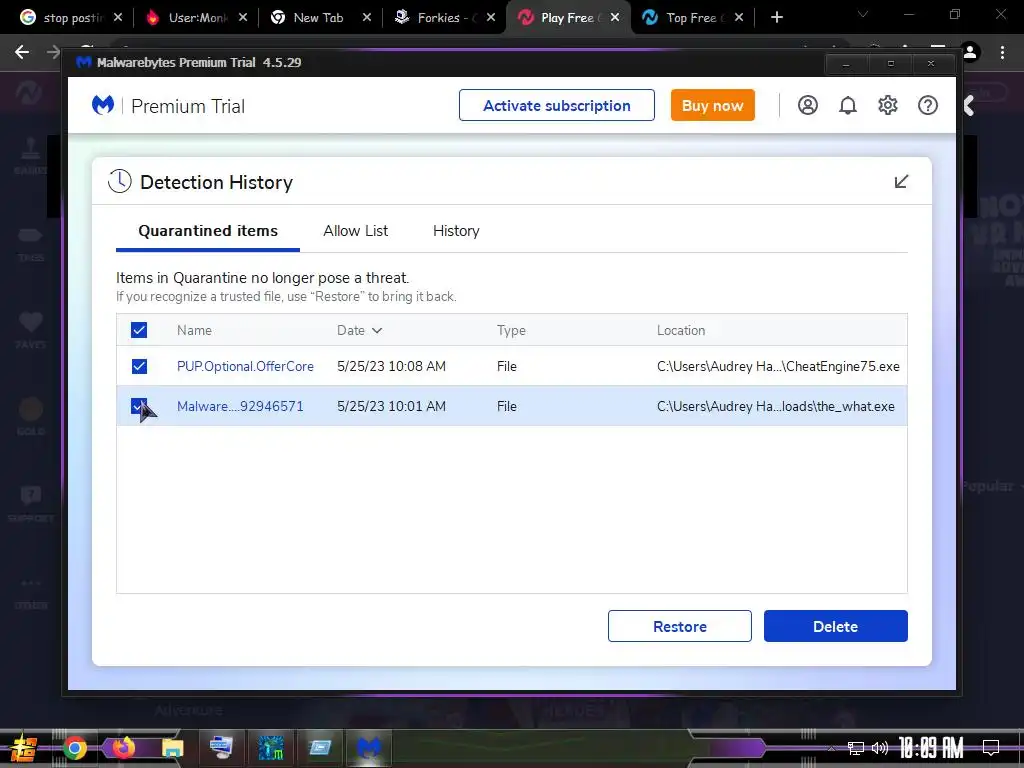Switch to the Allow List tab
The width and height of the screenshot is (1024, 768).
pos(355,231)
